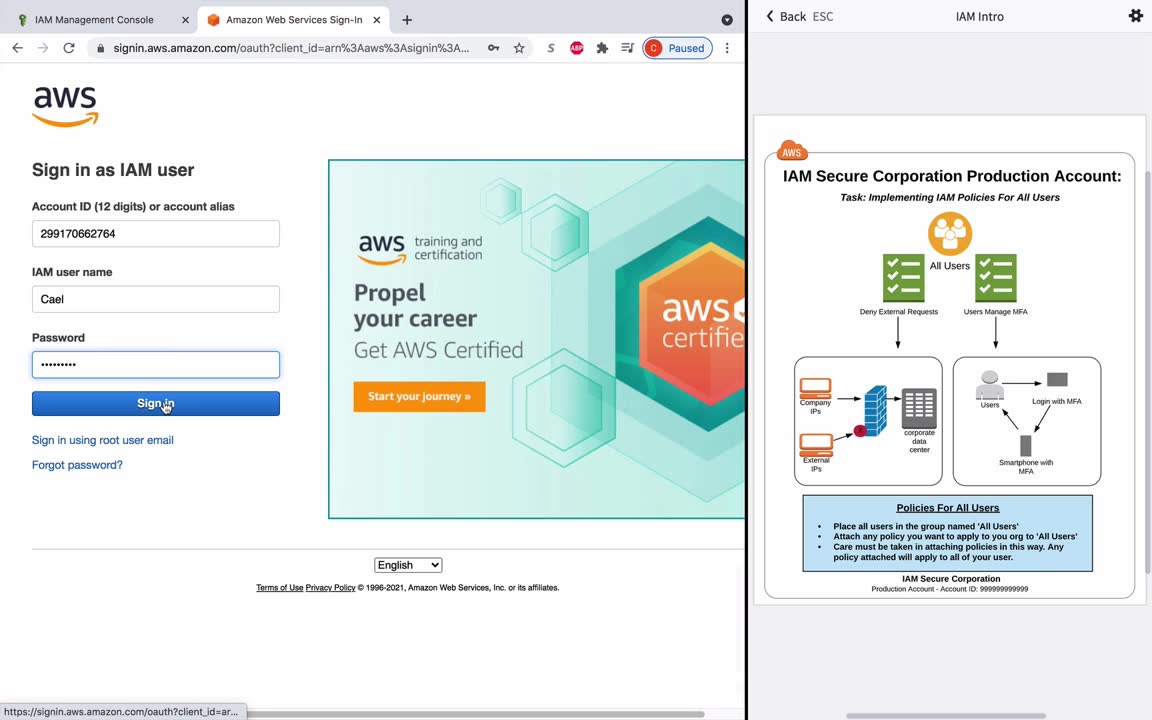This screenshot has height=720, width=1152.
Task: Reload the sign-in page
Action: coord(68,48)
